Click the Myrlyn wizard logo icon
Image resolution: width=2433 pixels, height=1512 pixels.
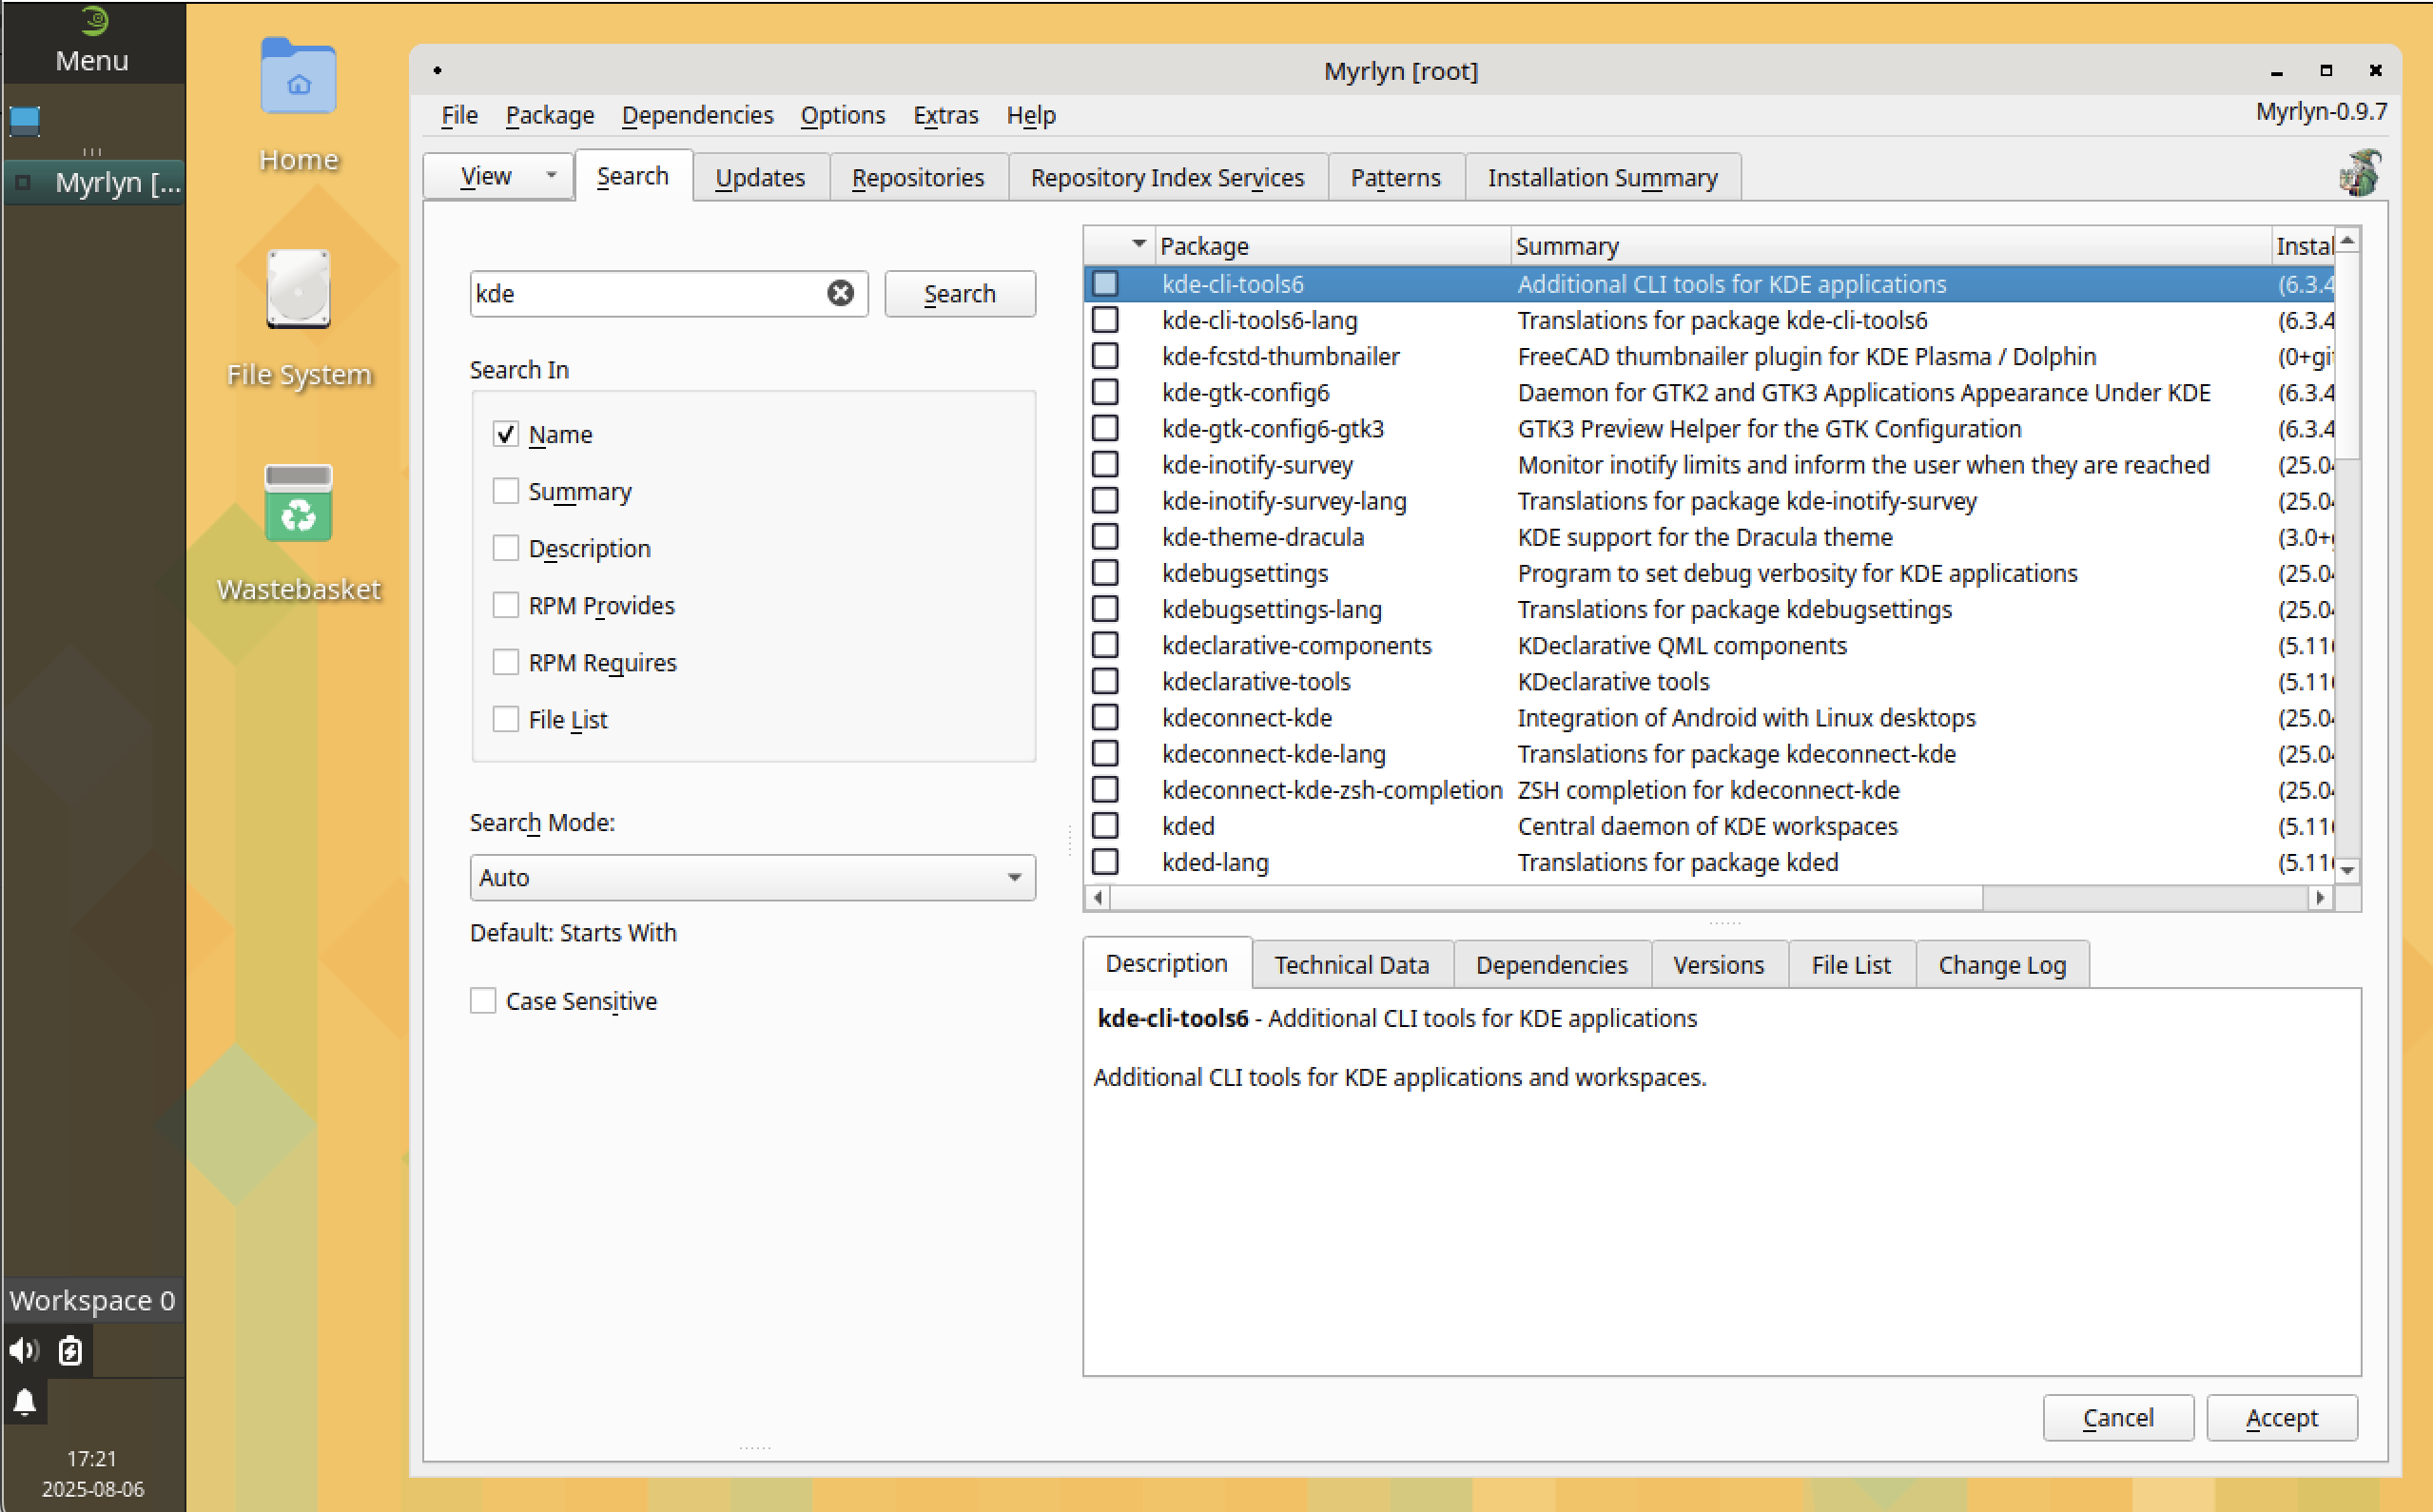tap(2360, 172)
